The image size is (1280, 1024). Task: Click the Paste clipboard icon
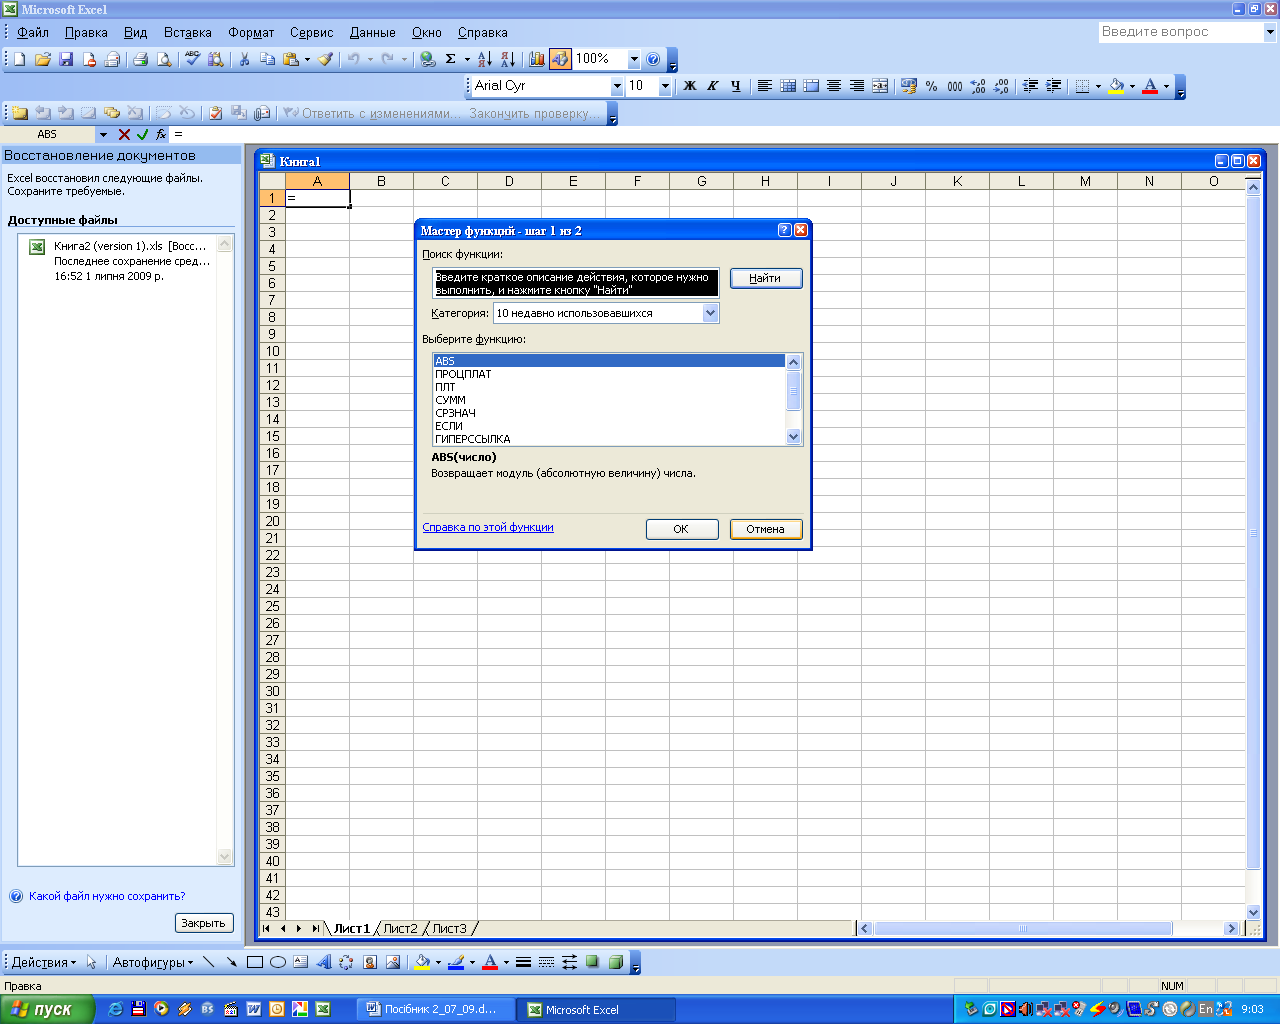tap(291, 59)
